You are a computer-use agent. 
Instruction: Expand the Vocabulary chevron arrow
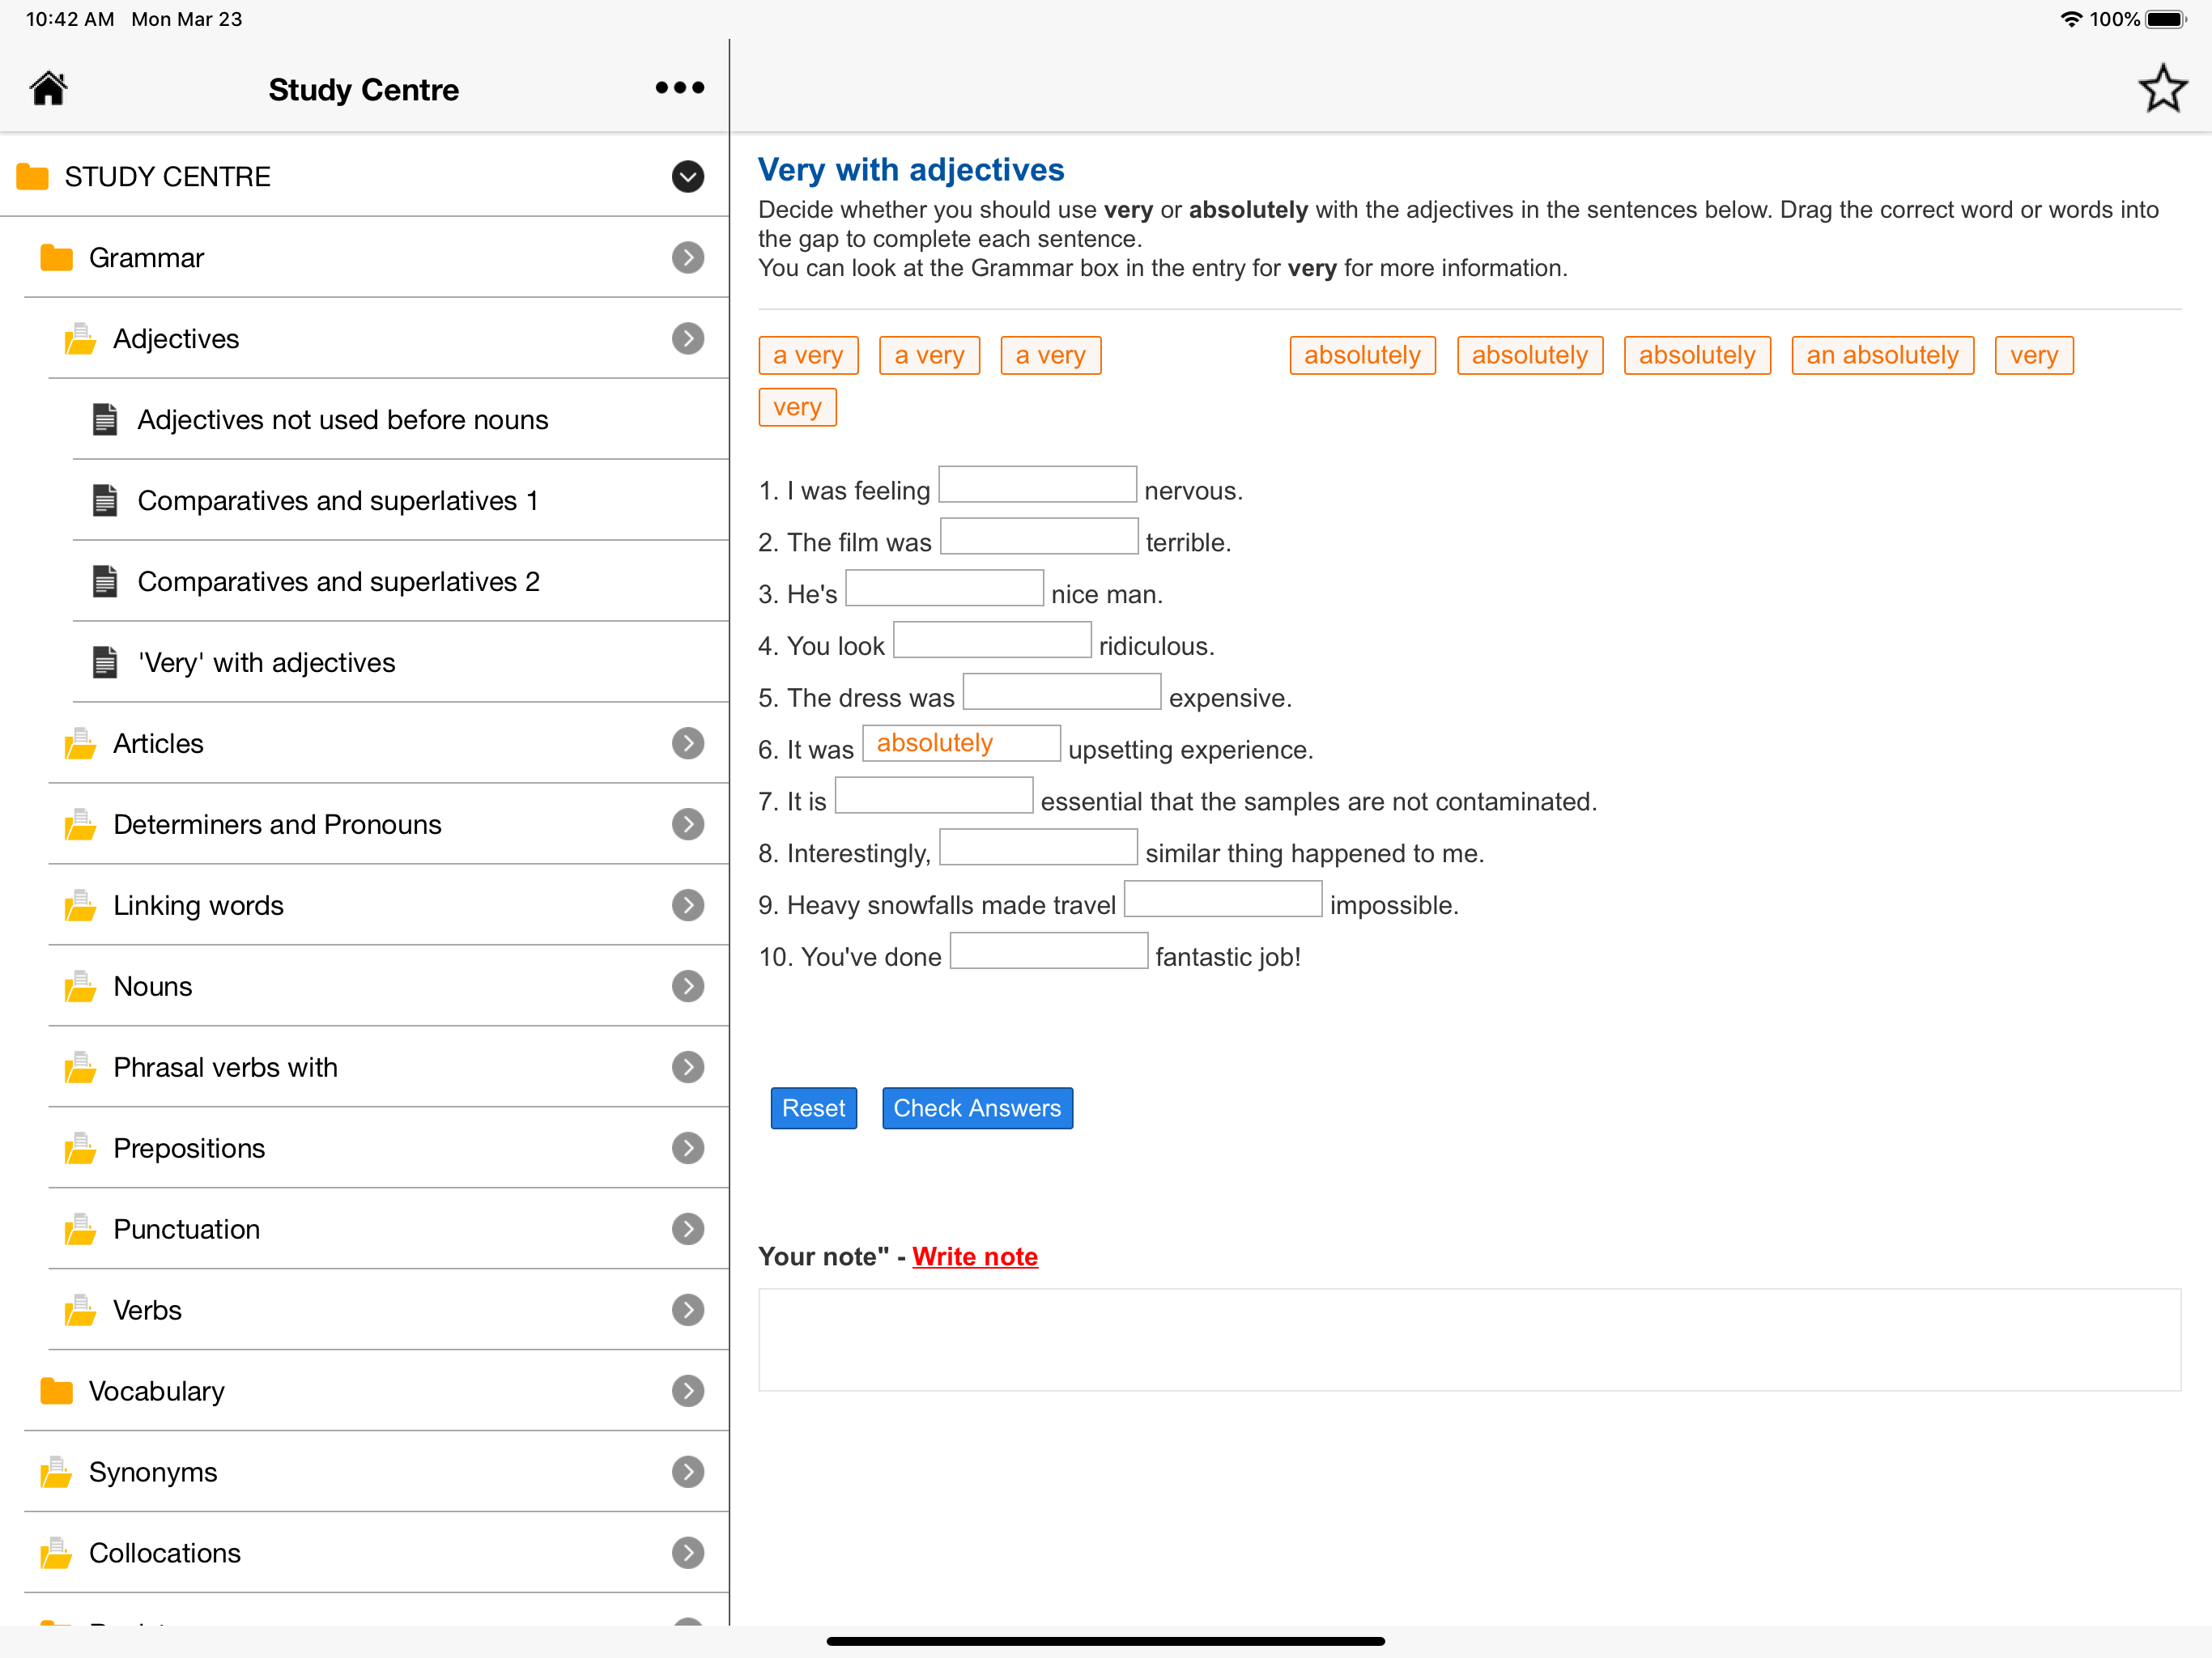pos(688,1391)
